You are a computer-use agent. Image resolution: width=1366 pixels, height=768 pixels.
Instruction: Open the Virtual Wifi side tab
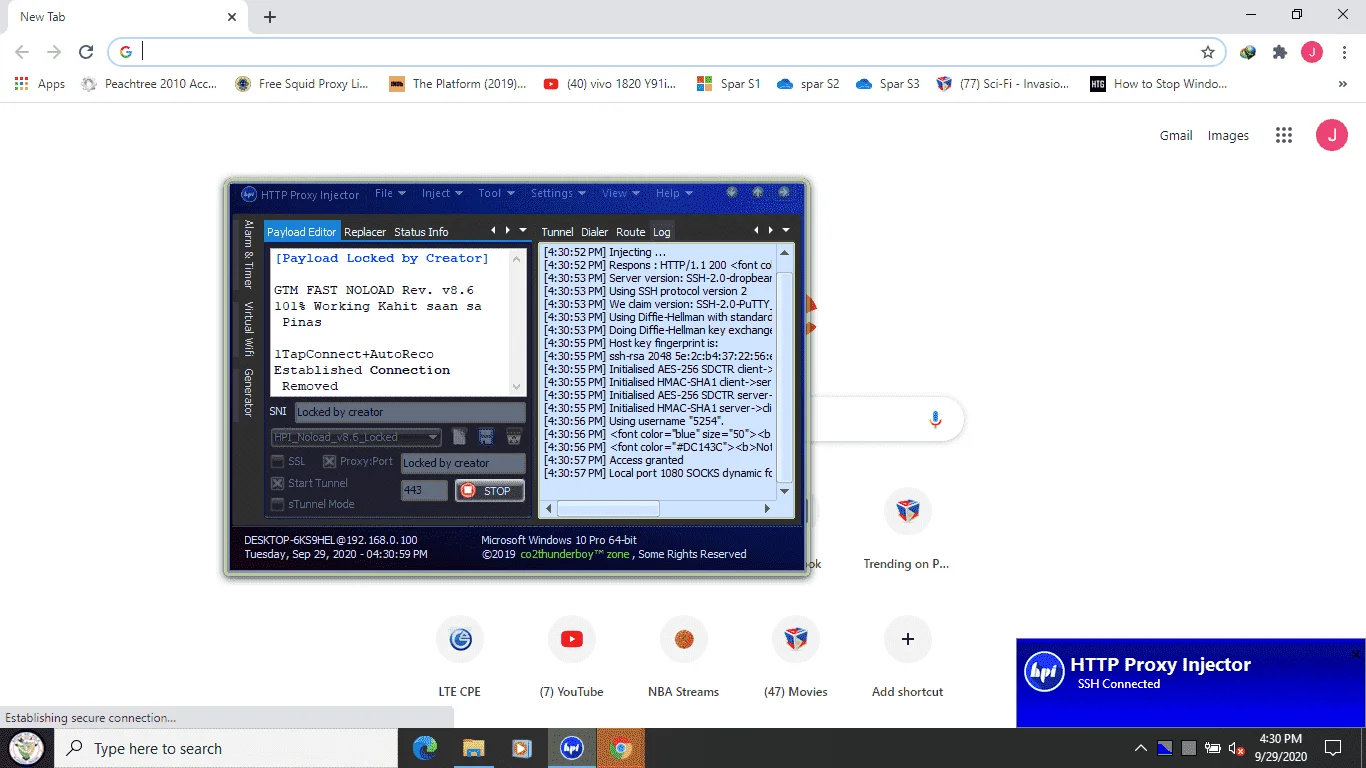tap(249, 329)
